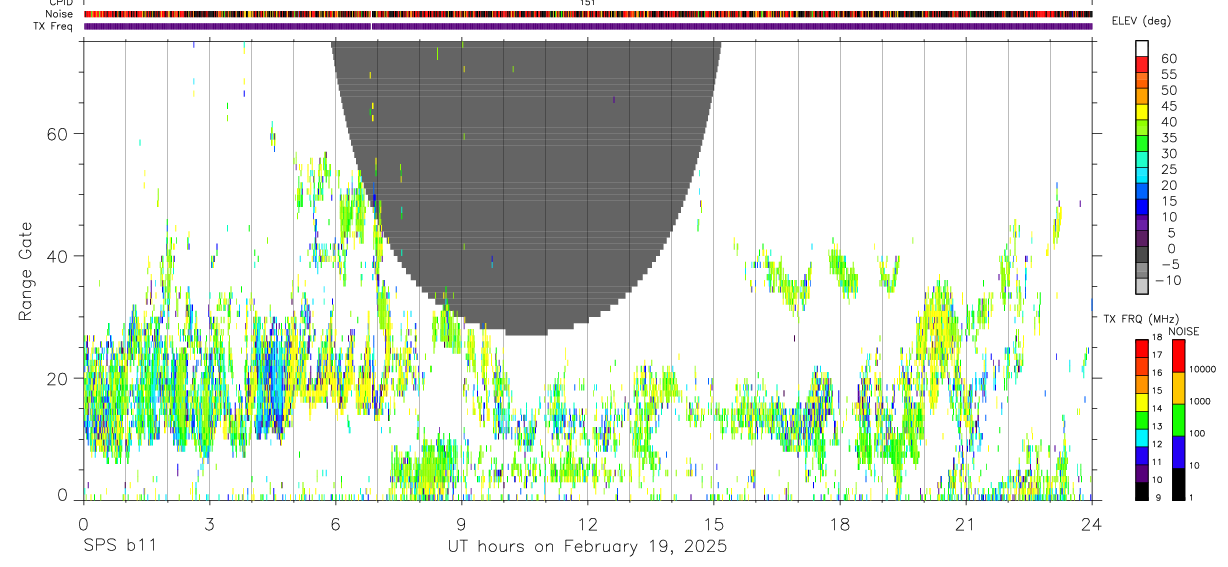Click the '6' tick on UT hours axis
The width and height of the screenshot is (1228, 567).
tap(335, 524)
